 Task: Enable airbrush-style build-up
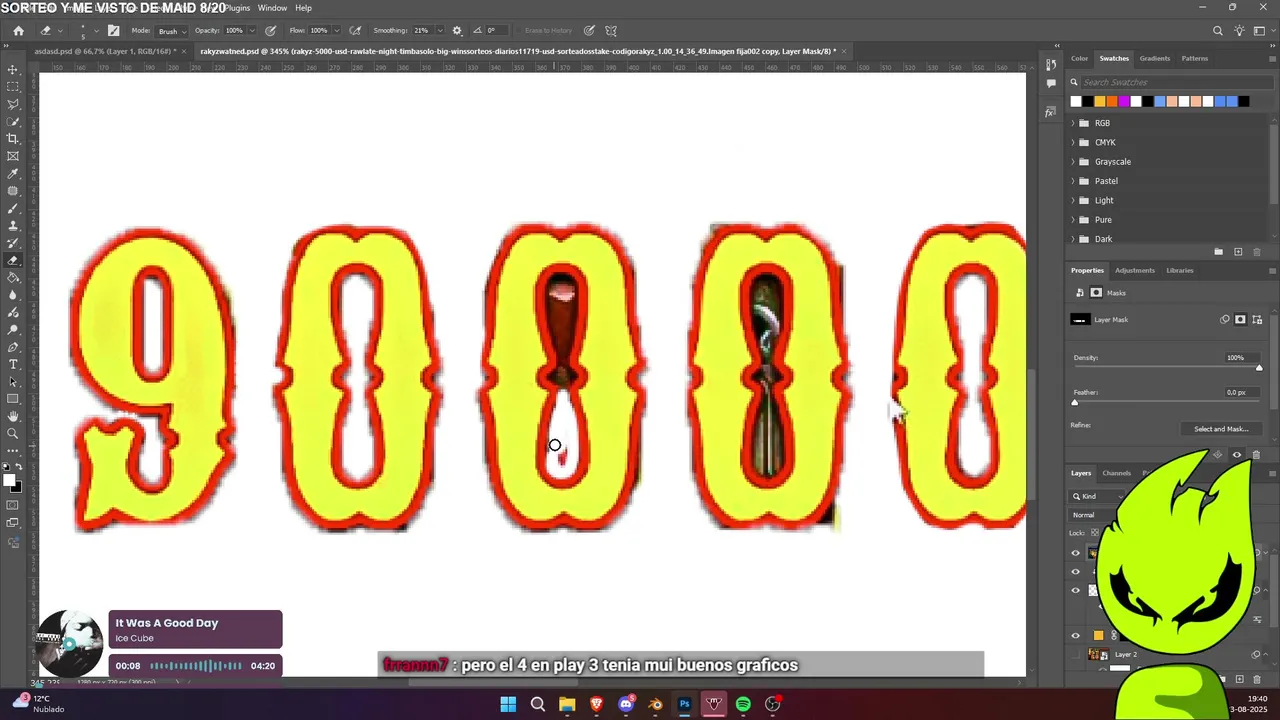pos(354,31)
